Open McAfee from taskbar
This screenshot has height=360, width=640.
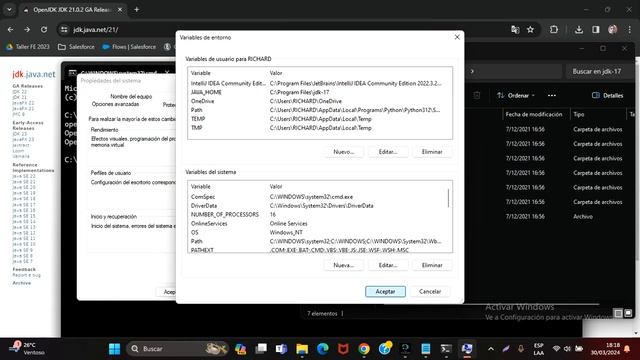click(343, 349)
